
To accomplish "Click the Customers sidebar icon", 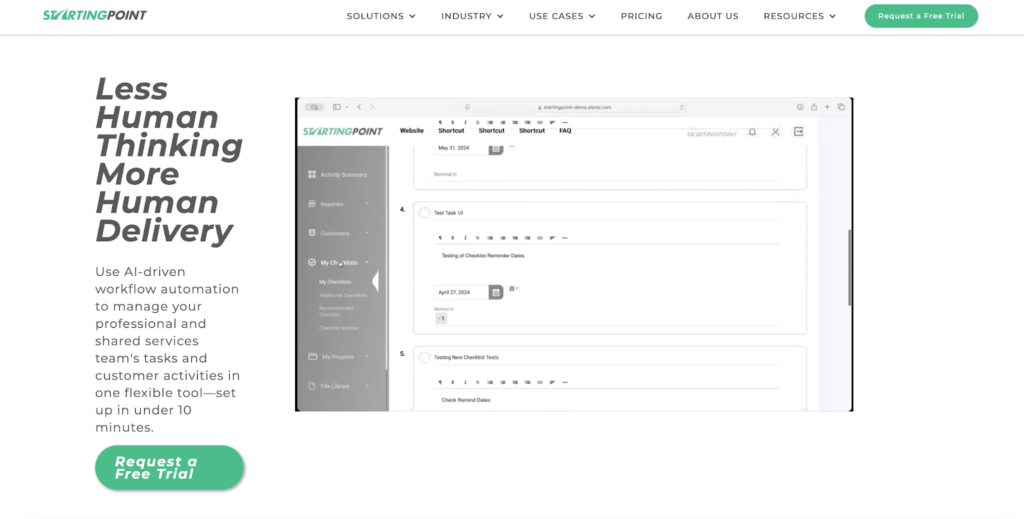I will coord(312,233).
